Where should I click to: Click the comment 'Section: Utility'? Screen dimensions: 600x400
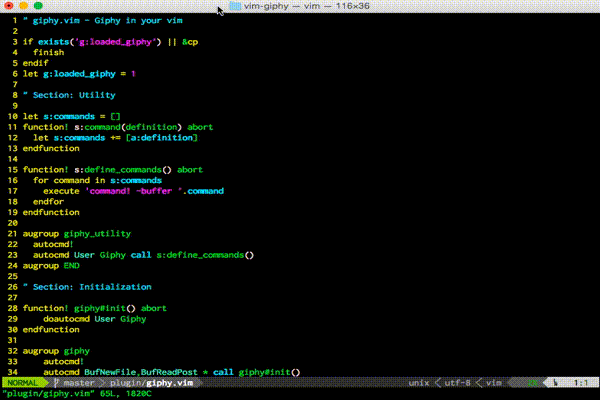click(74, 95)
